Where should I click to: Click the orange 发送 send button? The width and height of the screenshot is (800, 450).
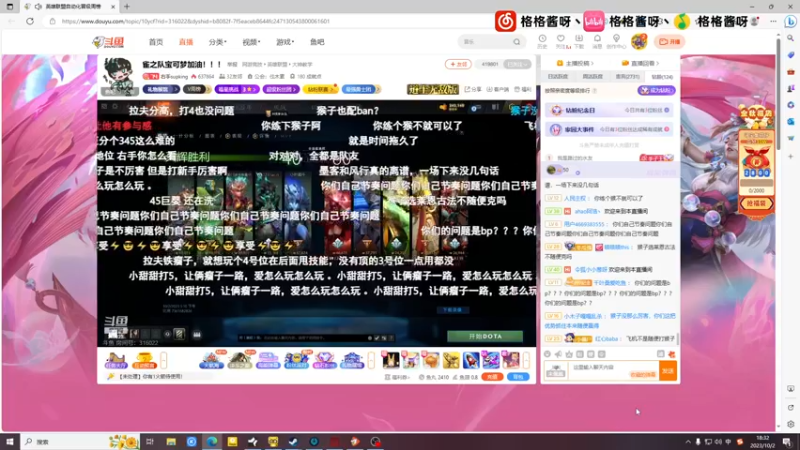tap(668, 371)
